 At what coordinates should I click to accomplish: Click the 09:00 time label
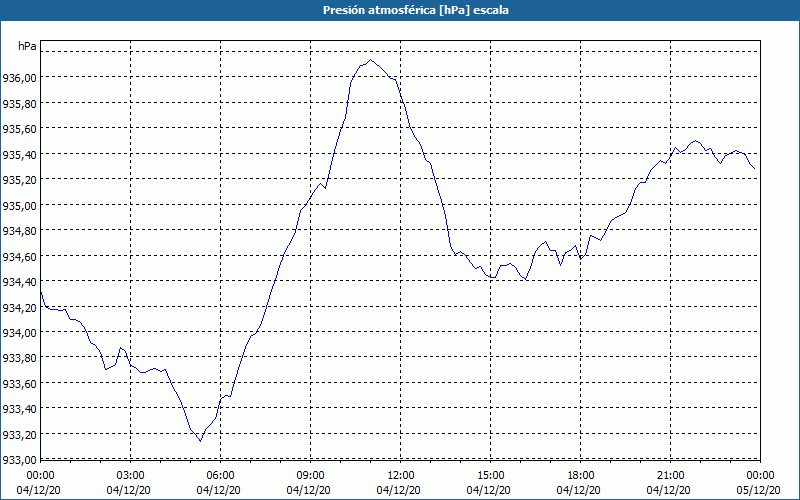pyautogui.click(x=310, y=476)
